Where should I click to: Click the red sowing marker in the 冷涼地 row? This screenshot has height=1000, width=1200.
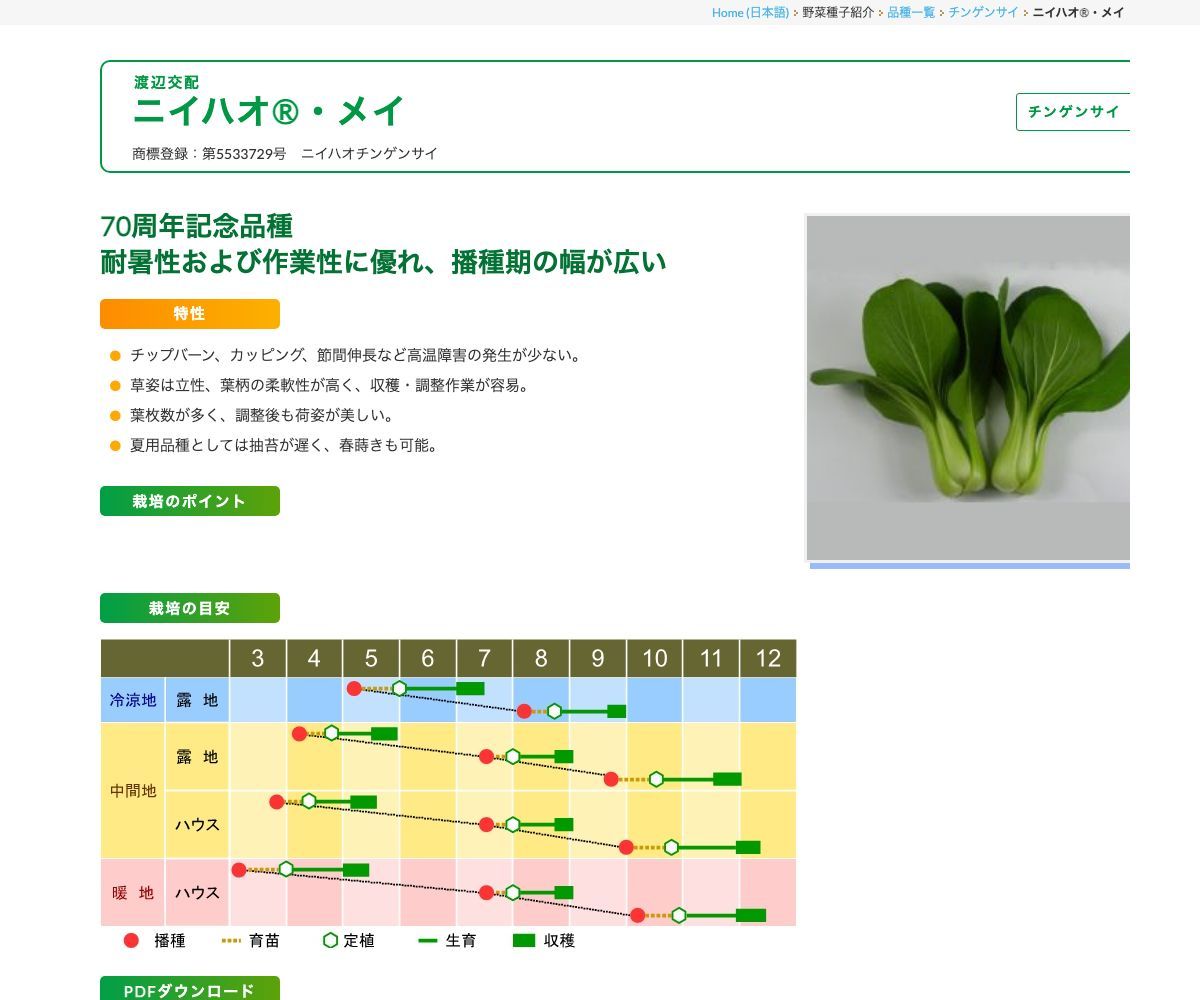click(355, 687)
